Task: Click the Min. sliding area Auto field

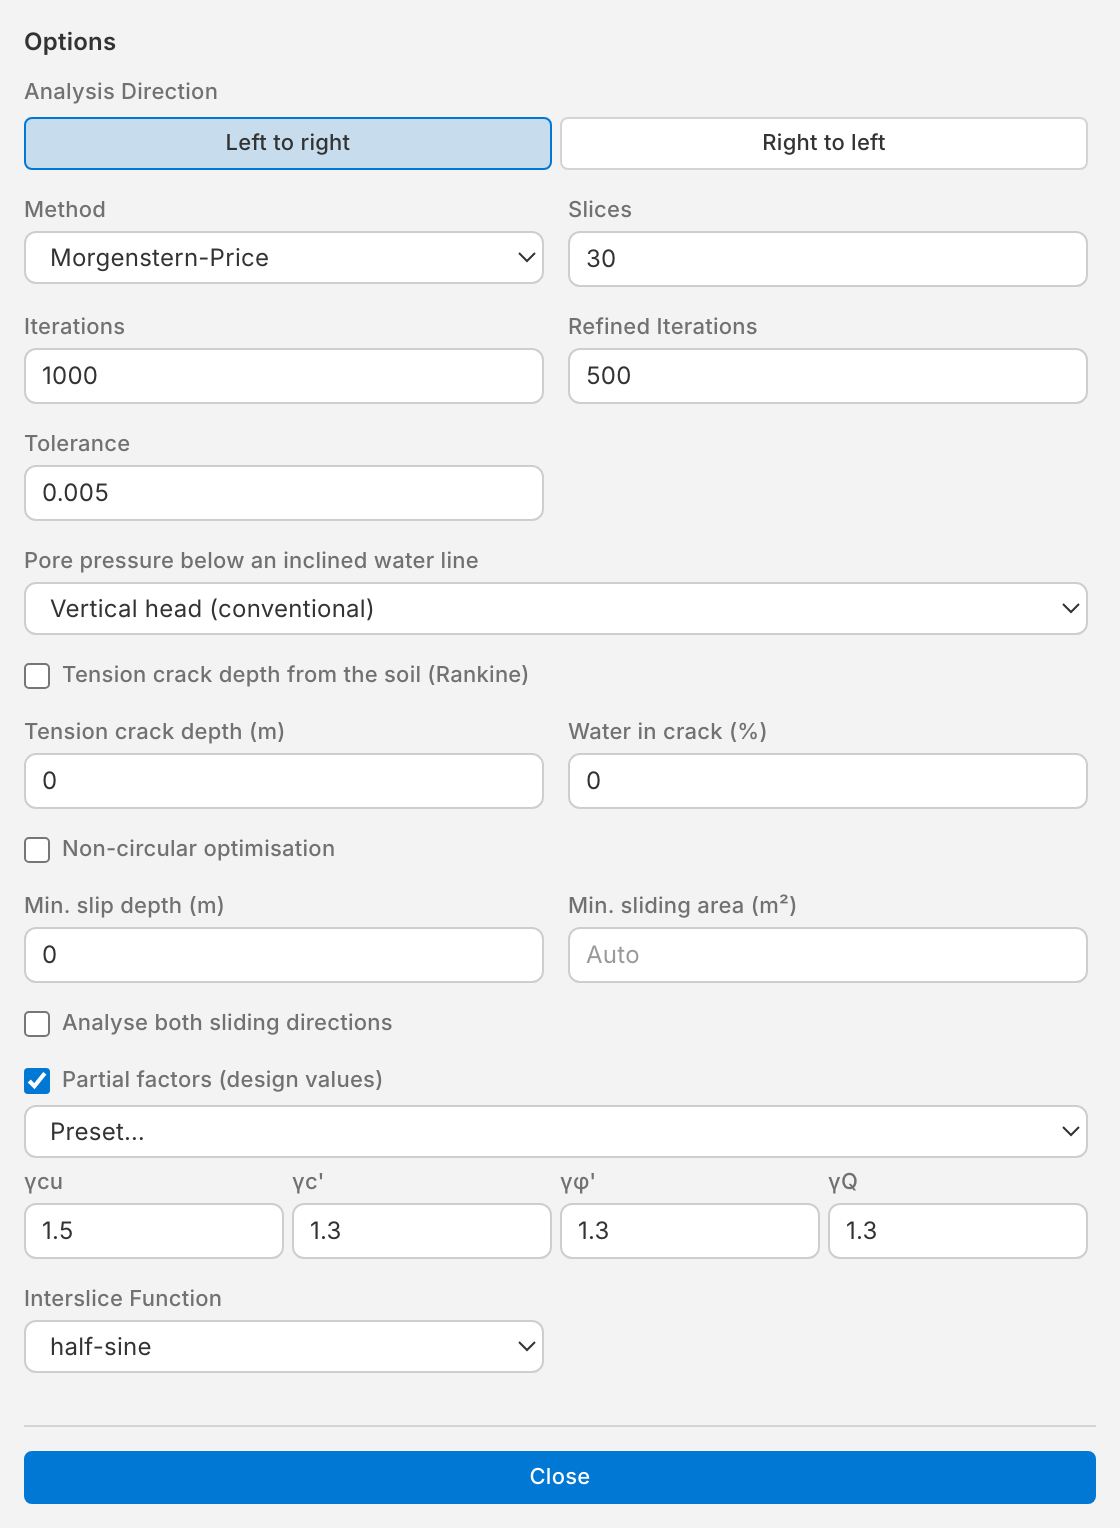Action: [x=828, y=955]
